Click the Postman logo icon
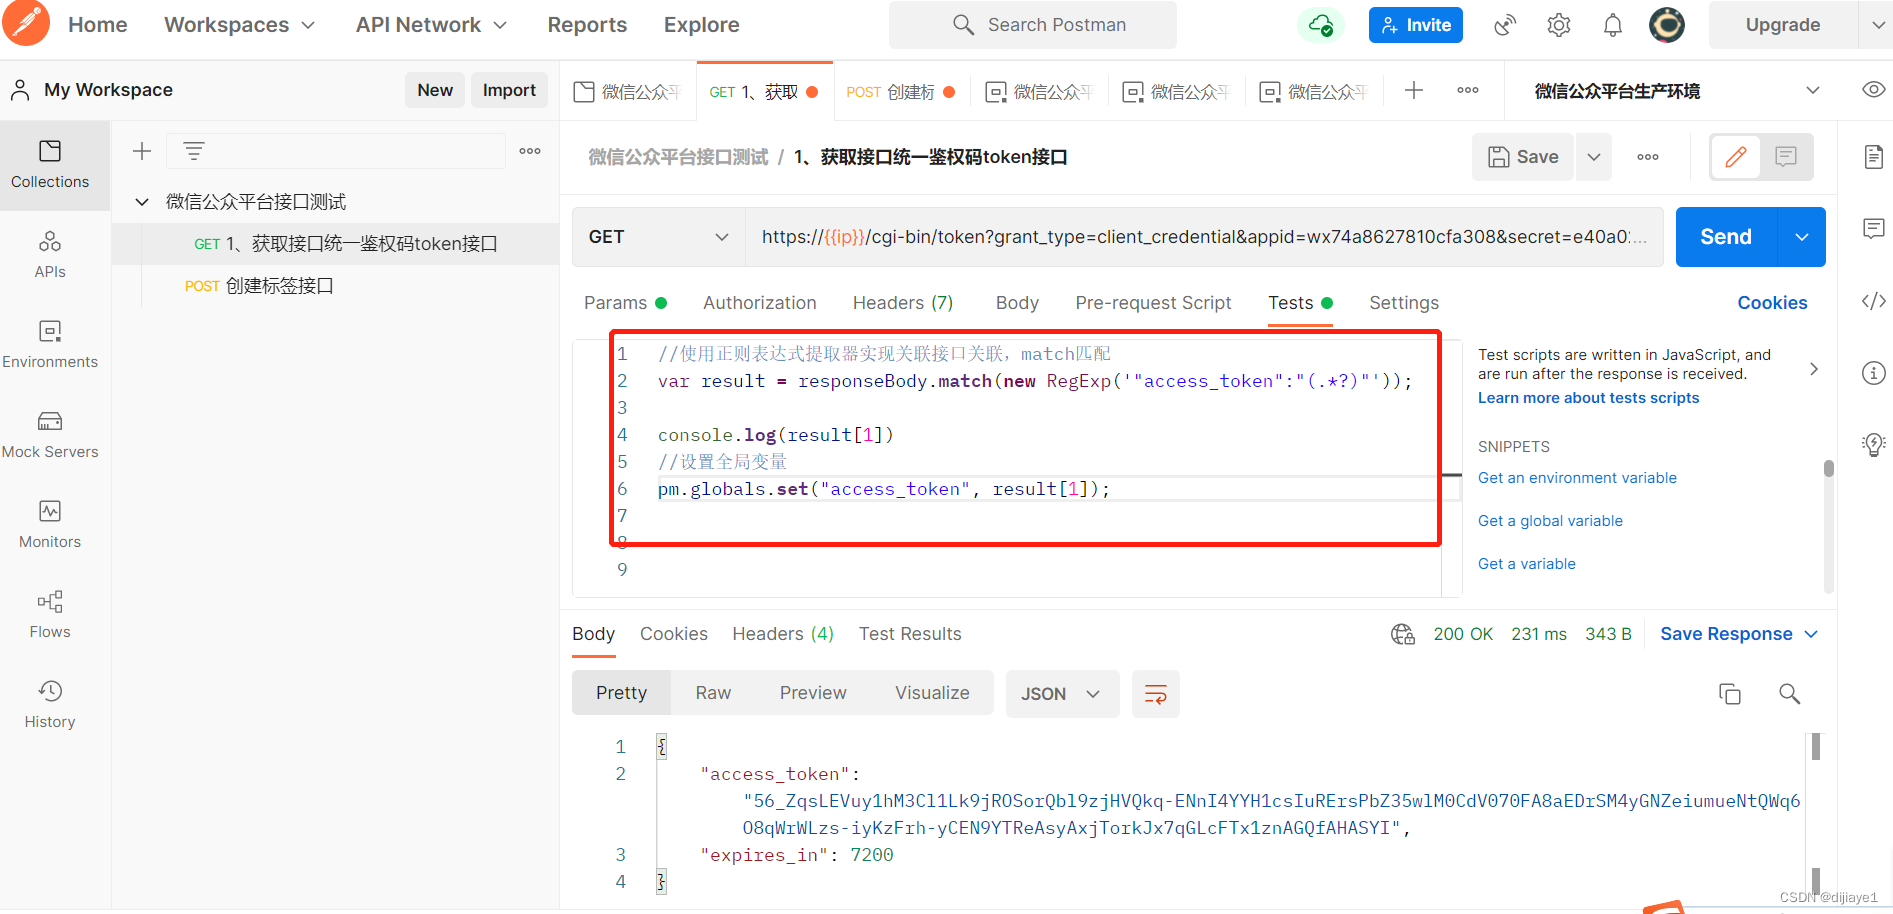The height and width of the screenshot is (914, 1893). pos(27,23)
